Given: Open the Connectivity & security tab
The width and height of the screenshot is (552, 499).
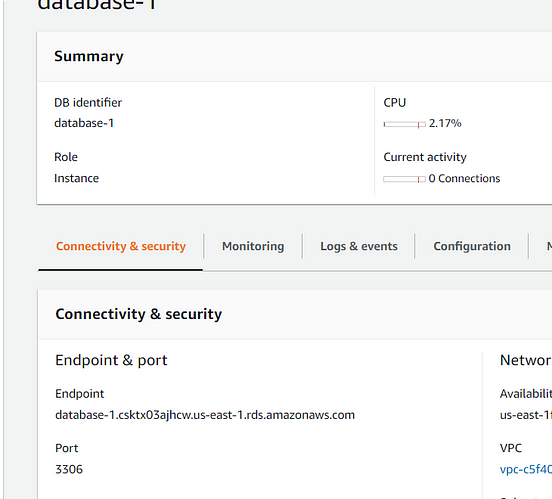Looking at the screenshot, I should [x=120, y=246].
